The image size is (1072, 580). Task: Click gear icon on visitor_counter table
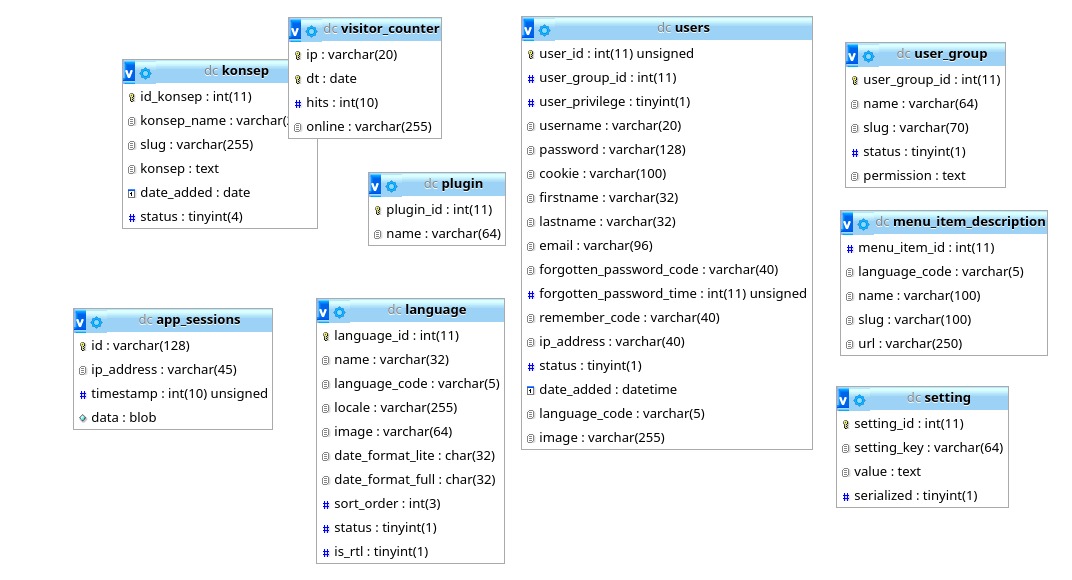coord(312,31)
